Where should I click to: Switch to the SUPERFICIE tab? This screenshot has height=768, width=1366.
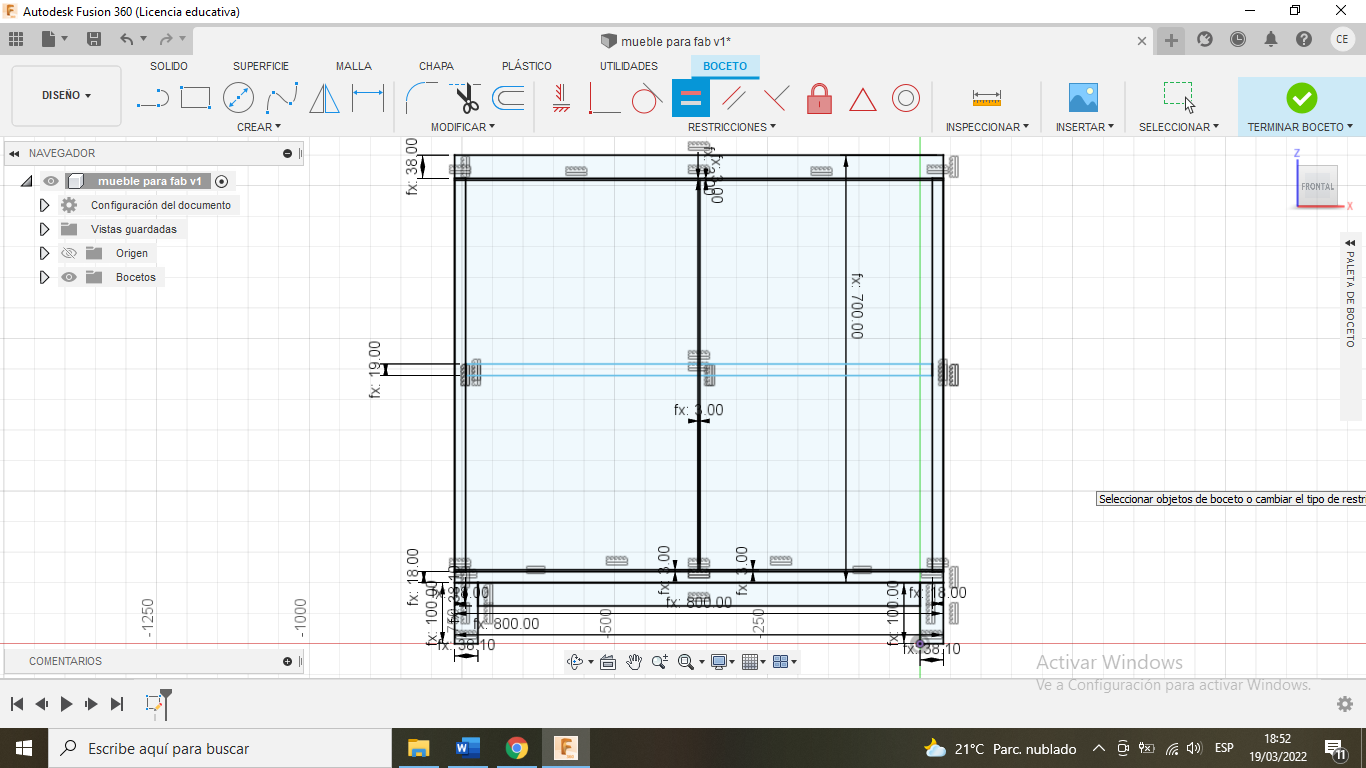[x=261, y=66]
